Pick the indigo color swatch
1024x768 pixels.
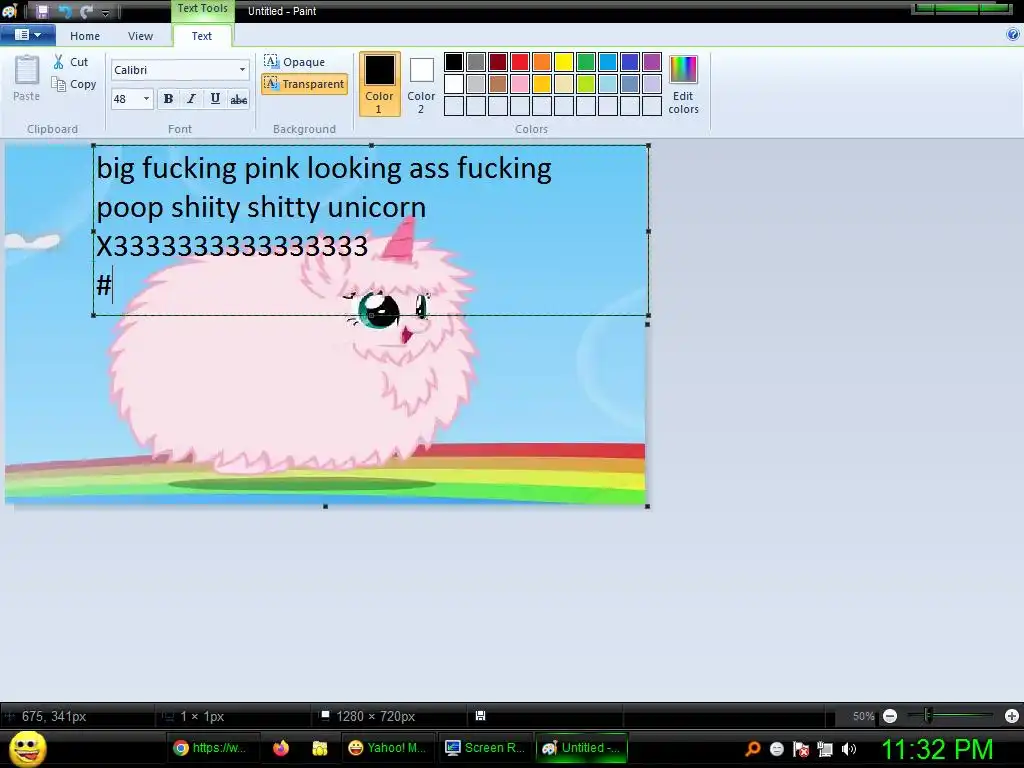630,62
